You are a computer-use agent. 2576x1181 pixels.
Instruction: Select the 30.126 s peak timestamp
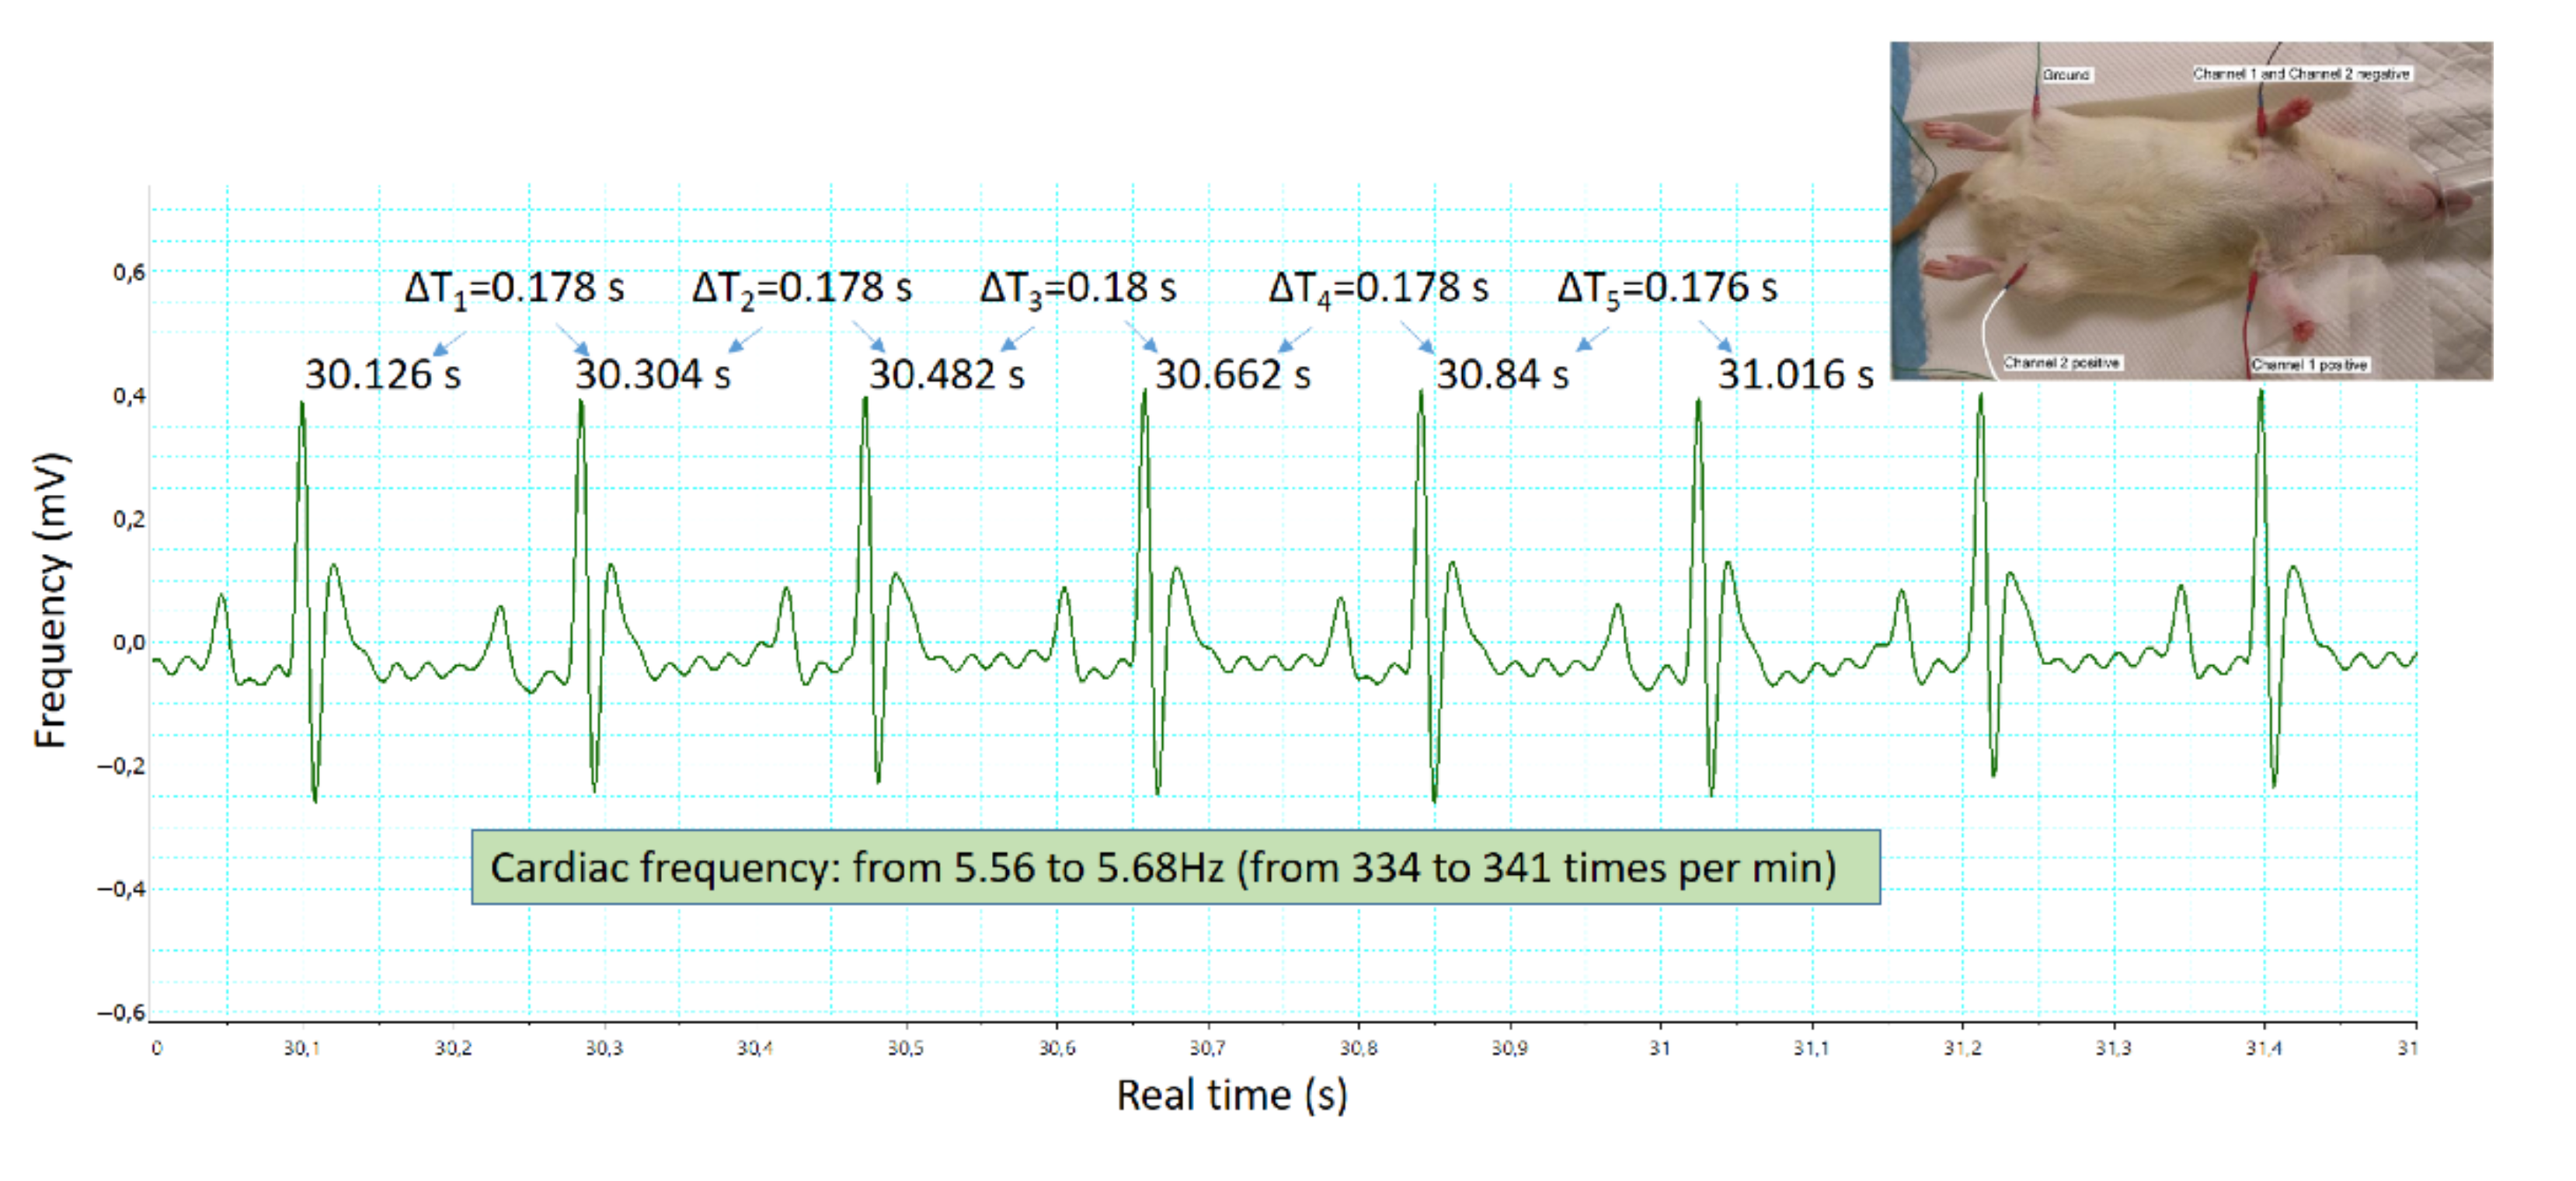pos(382,375)
